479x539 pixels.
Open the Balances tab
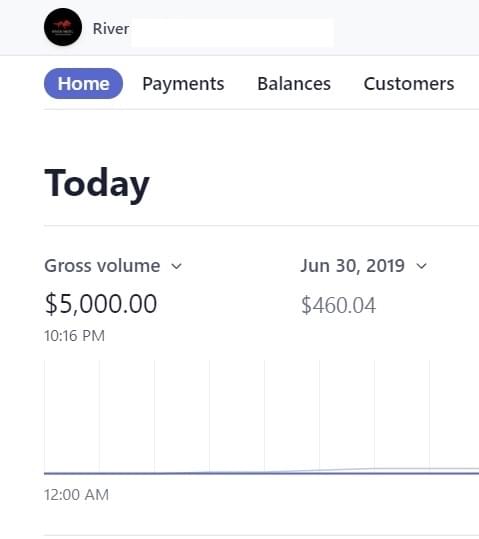tap(294, 84)
